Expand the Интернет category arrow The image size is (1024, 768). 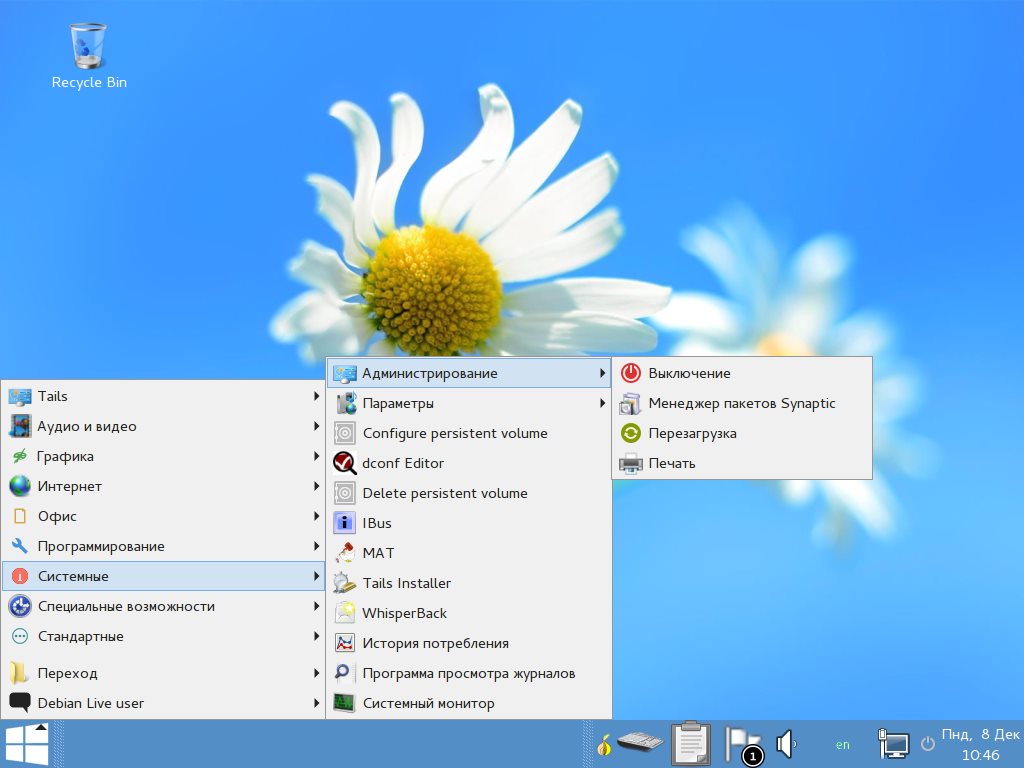tap(316, 486)
